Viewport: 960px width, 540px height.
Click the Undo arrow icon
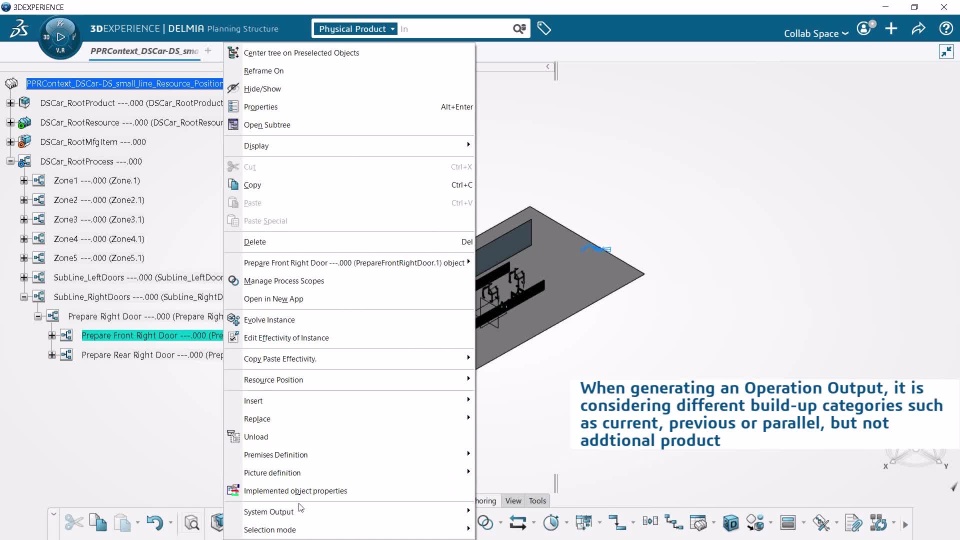coord(155,522)
